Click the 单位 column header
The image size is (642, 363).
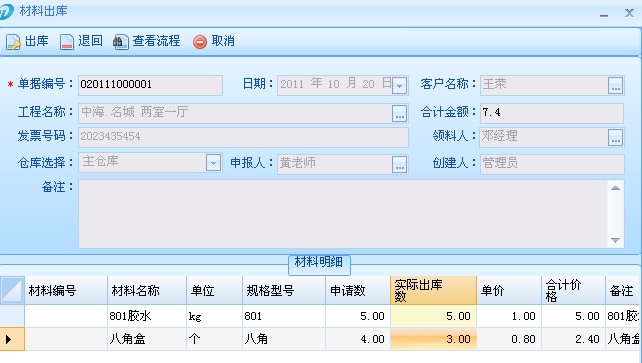click(x=215, y=291)
